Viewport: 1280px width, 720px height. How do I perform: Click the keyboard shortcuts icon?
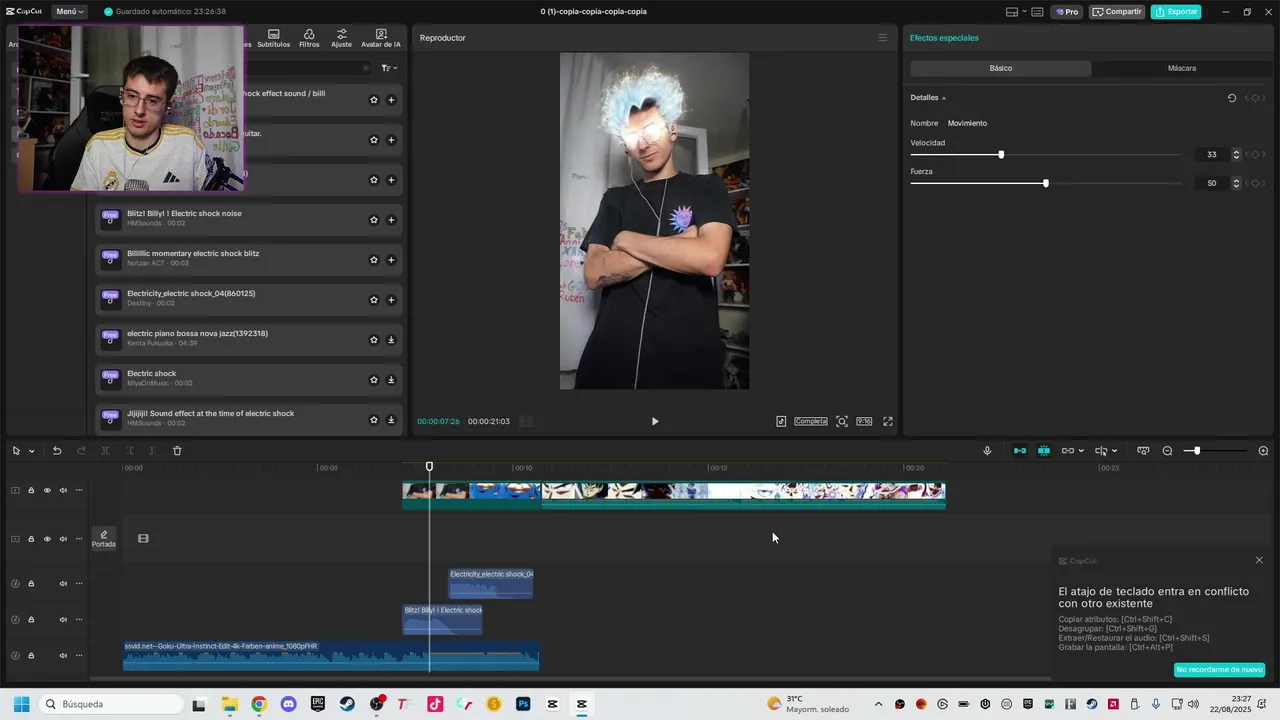(1037, 12)
